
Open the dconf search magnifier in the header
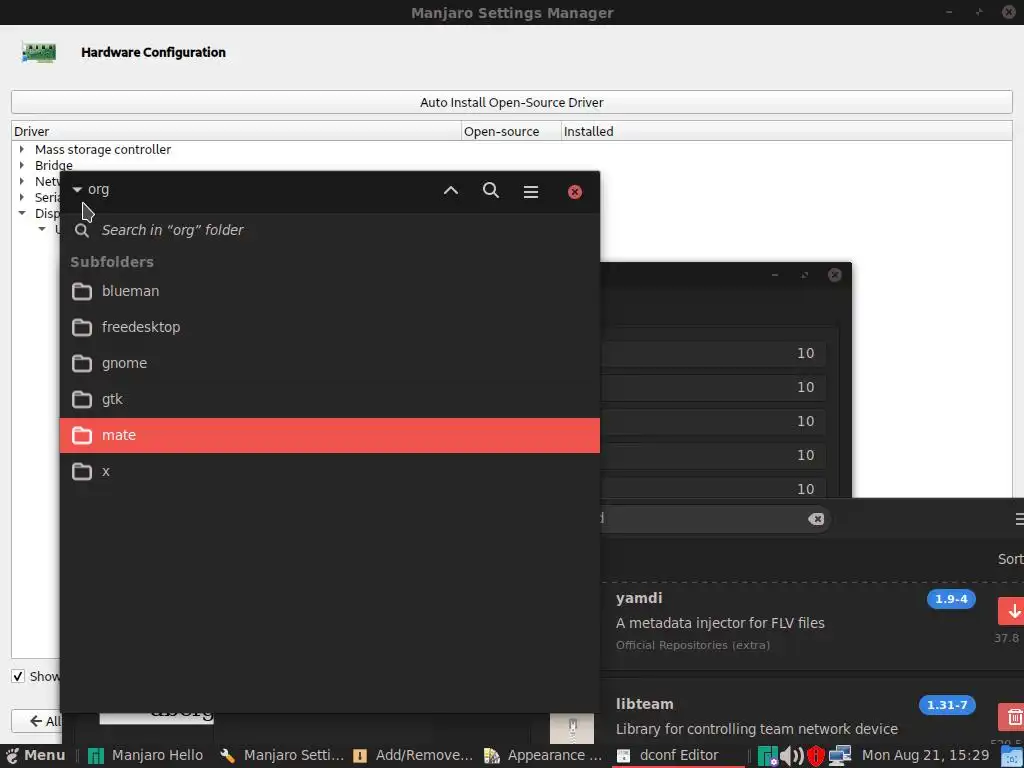(x=490, y=191)
